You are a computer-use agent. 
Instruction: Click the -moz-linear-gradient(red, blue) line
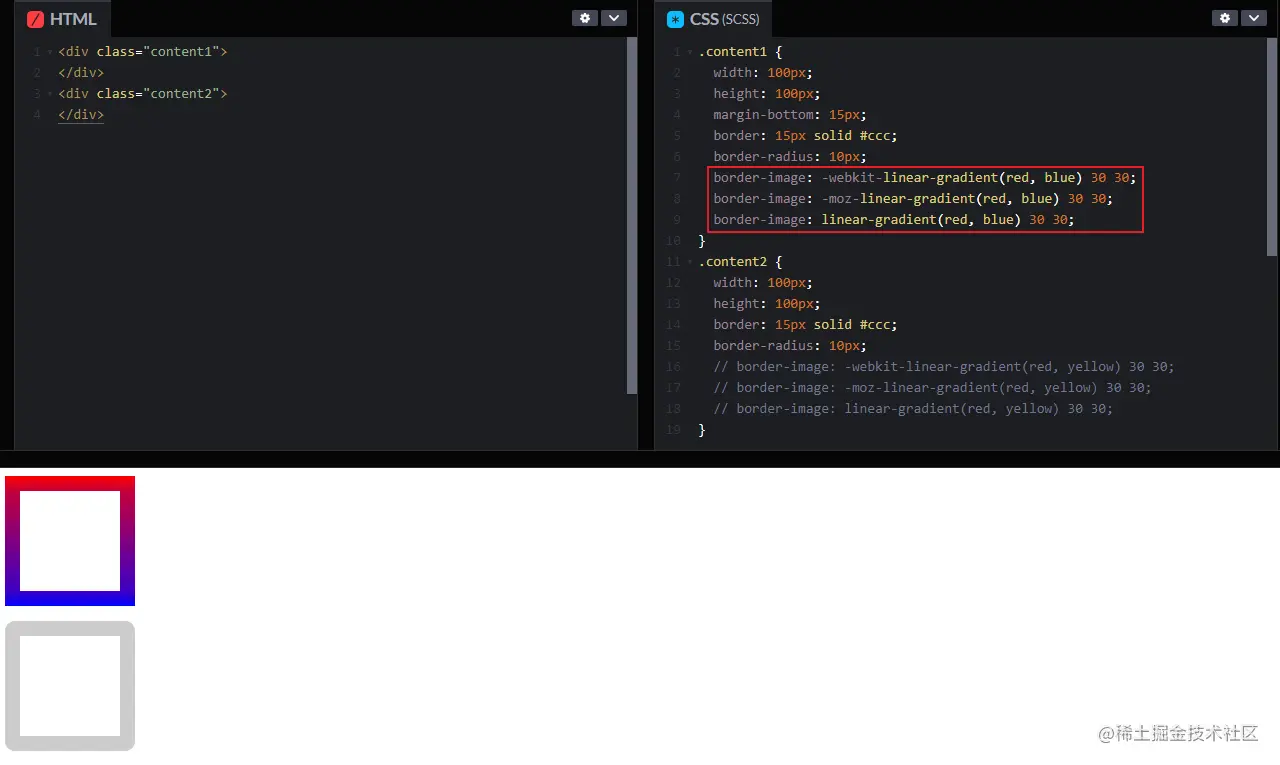pos(913,198)
